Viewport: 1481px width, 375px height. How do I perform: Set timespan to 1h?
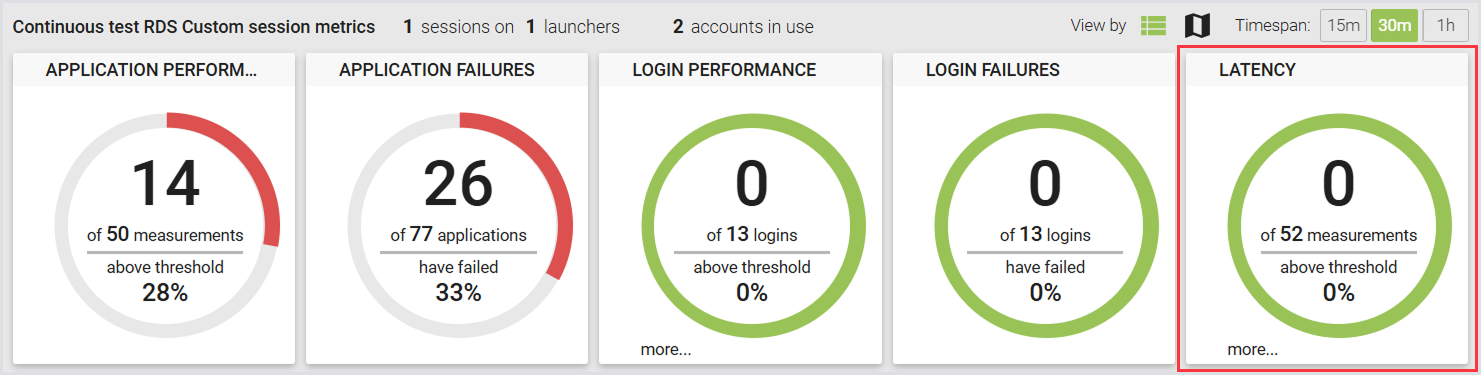1445,26
